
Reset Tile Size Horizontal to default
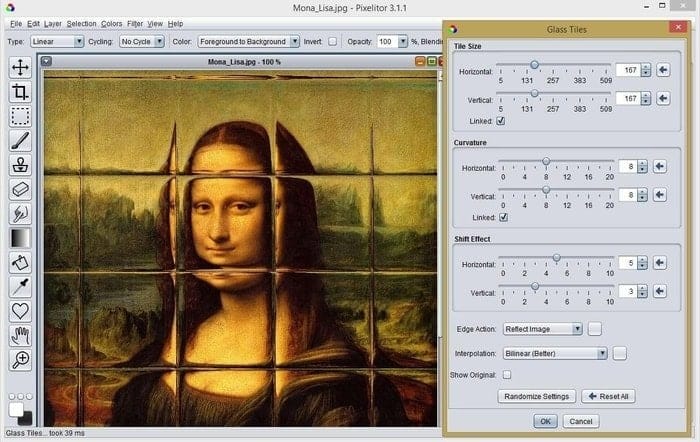pos(663,70)
